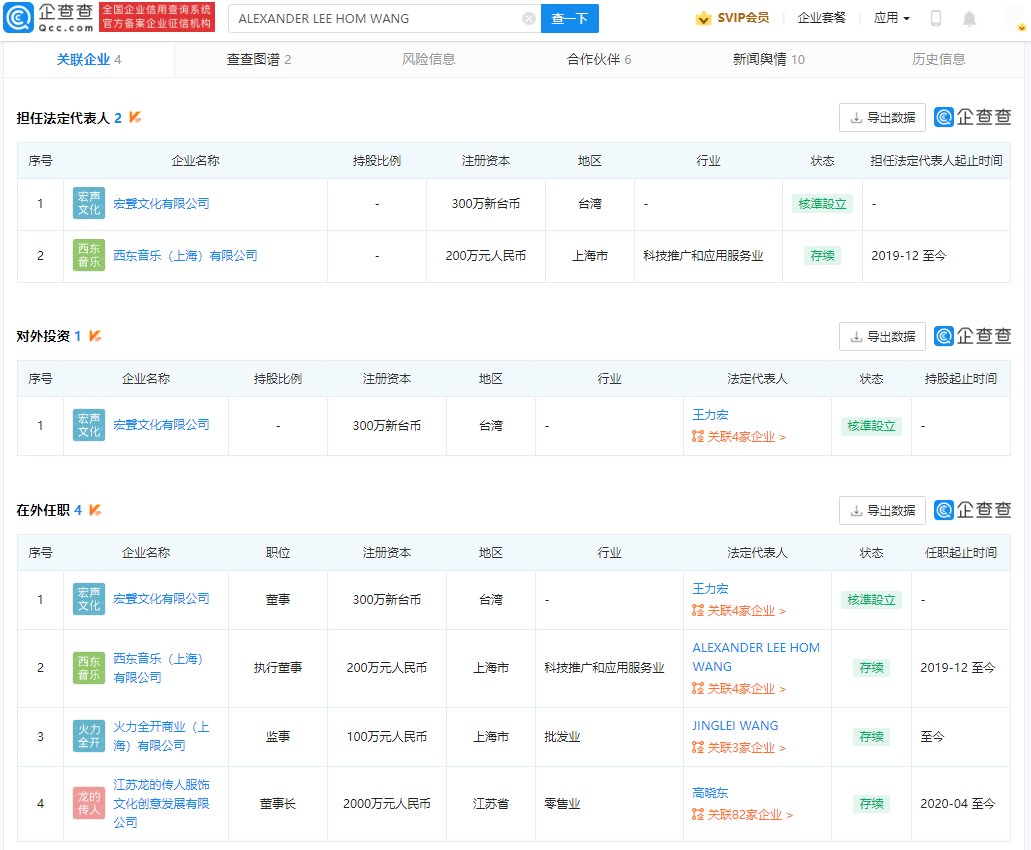Viewport: 1031px width, 850px height.
Task: Expand 关联82家企业 under 高晓东
Action: [742, 815]
